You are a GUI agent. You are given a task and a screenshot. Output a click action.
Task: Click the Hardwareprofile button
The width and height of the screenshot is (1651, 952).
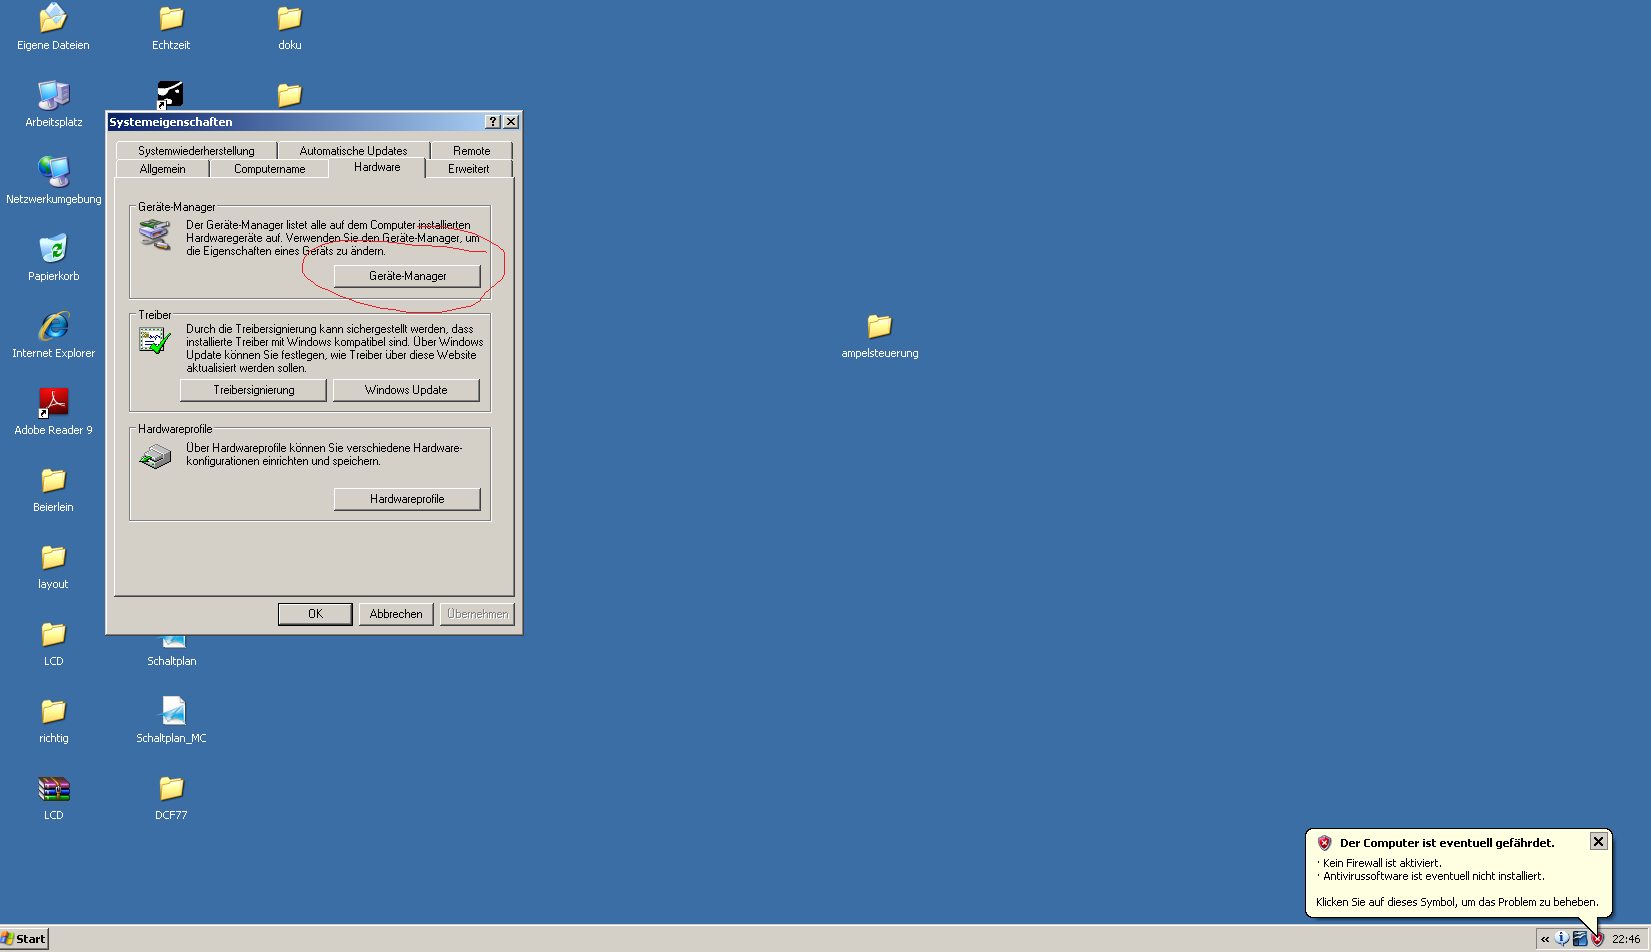coord(407,499)
